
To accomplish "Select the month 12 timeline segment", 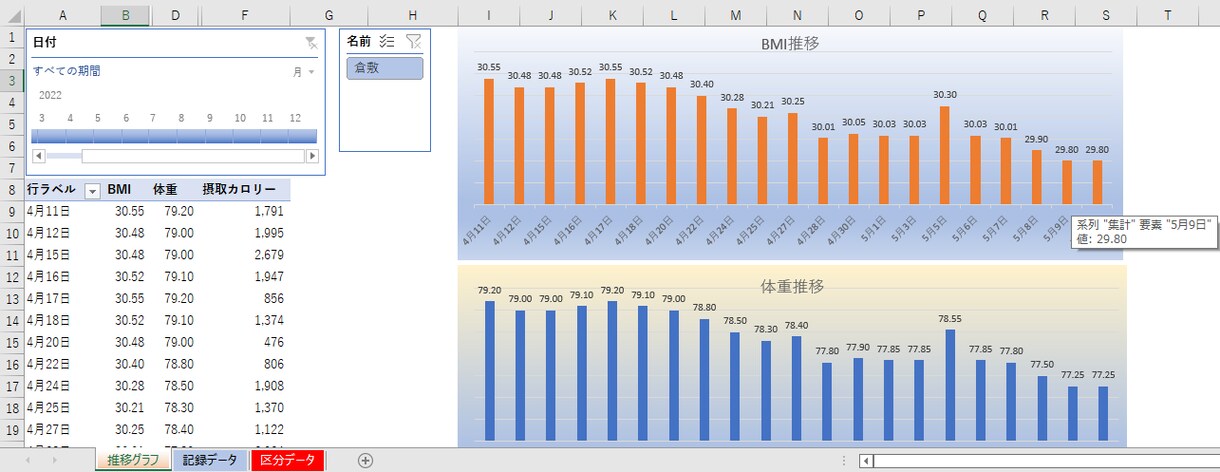I will point(296,136).
